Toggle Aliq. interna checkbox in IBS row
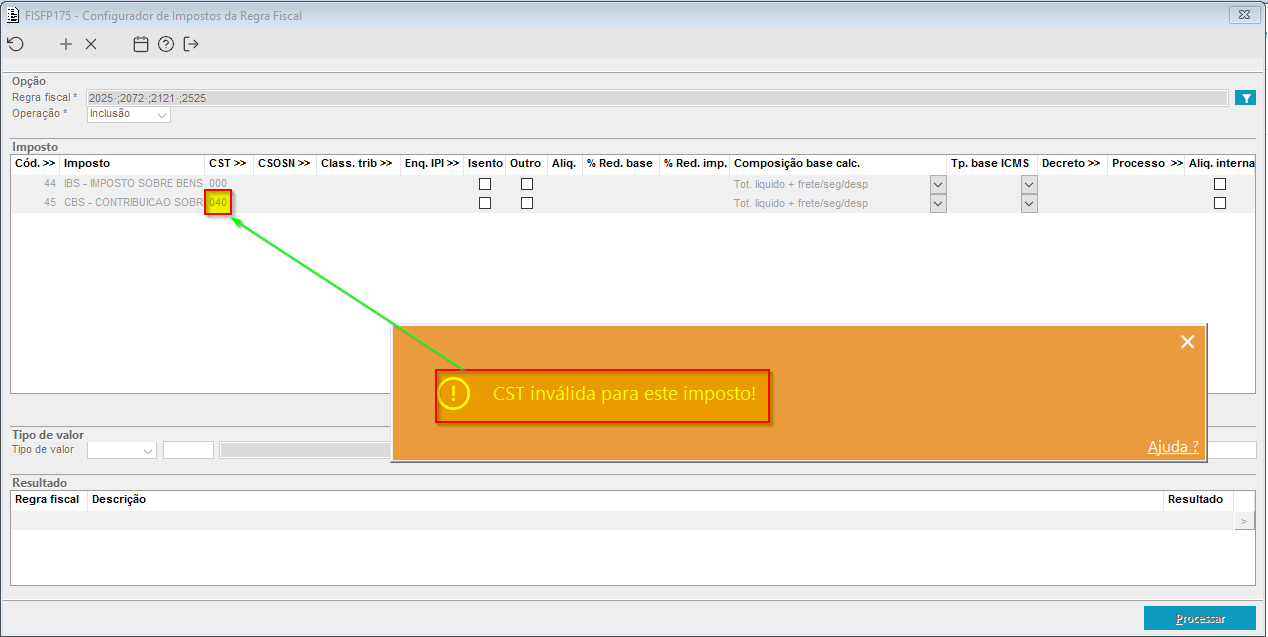The width and height of the screenshot is (1268, 637). click(x=1220, y=184)
